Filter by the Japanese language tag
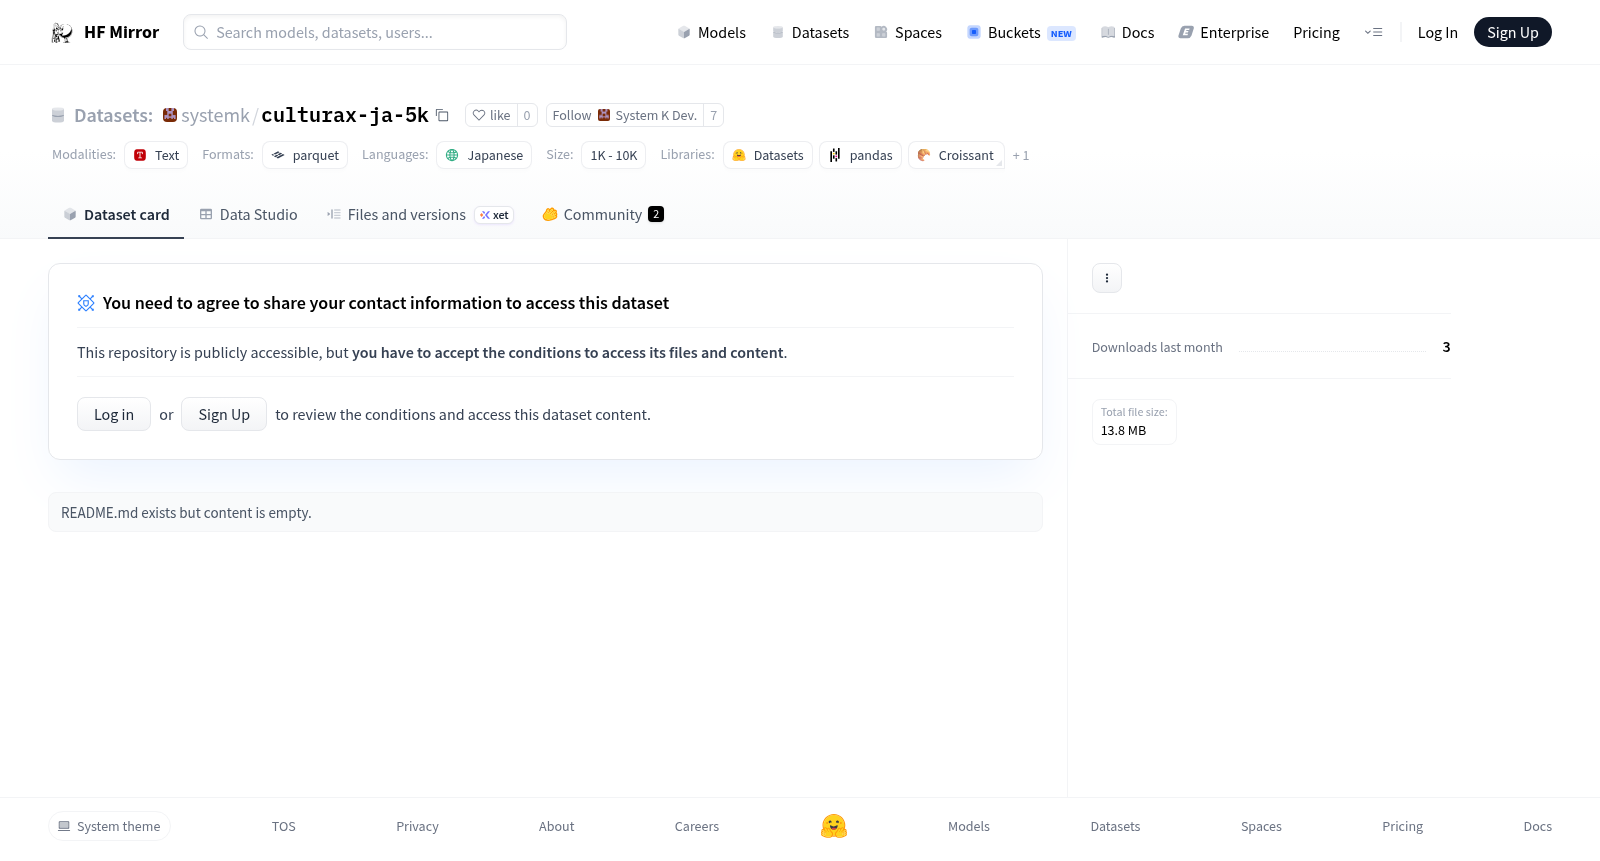The height and width of the screenshot is (861, 1600). (x=484, y=155)
